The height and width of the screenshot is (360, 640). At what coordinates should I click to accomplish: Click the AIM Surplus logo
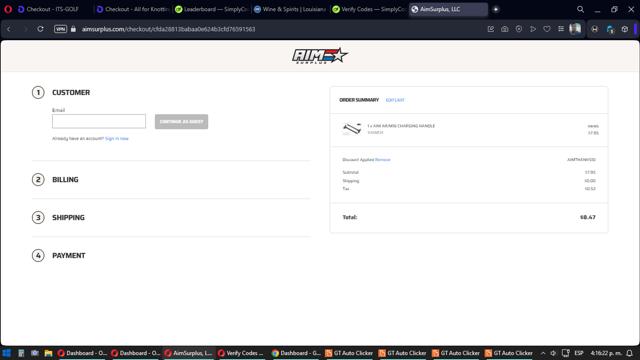click(x=320, y=56)
